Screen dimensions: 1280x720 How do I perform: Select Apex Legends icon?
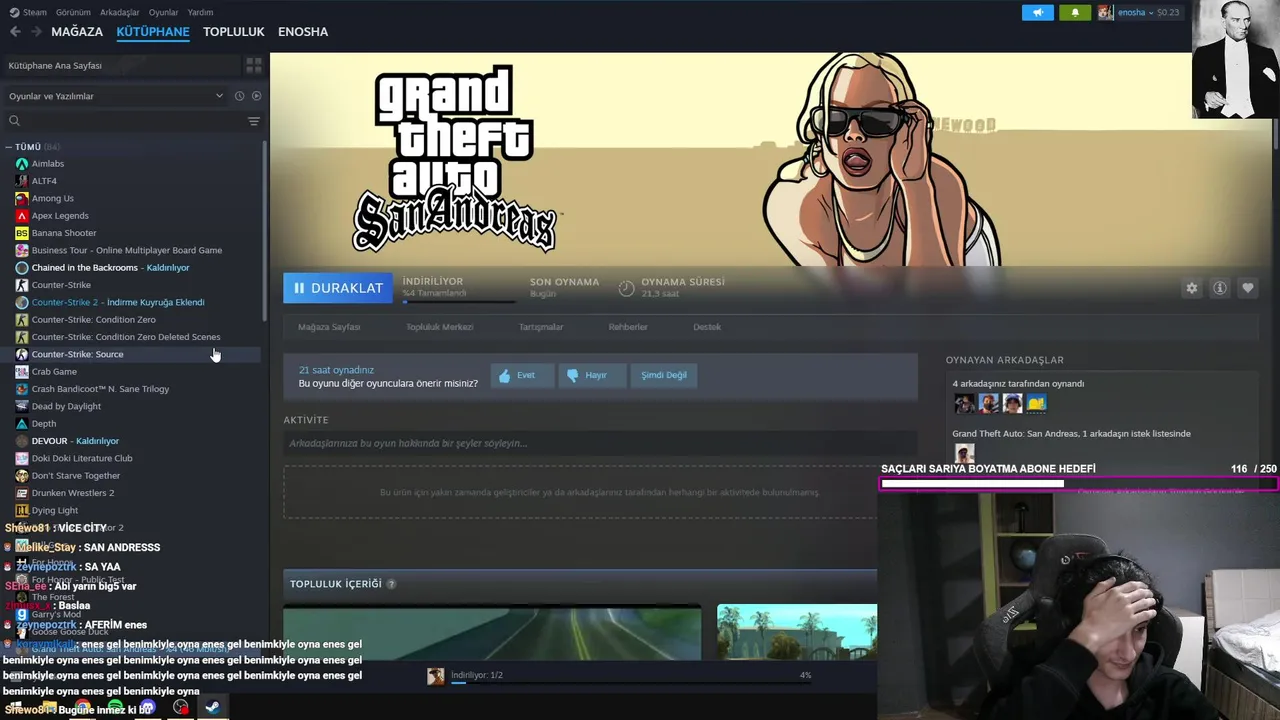22,216
